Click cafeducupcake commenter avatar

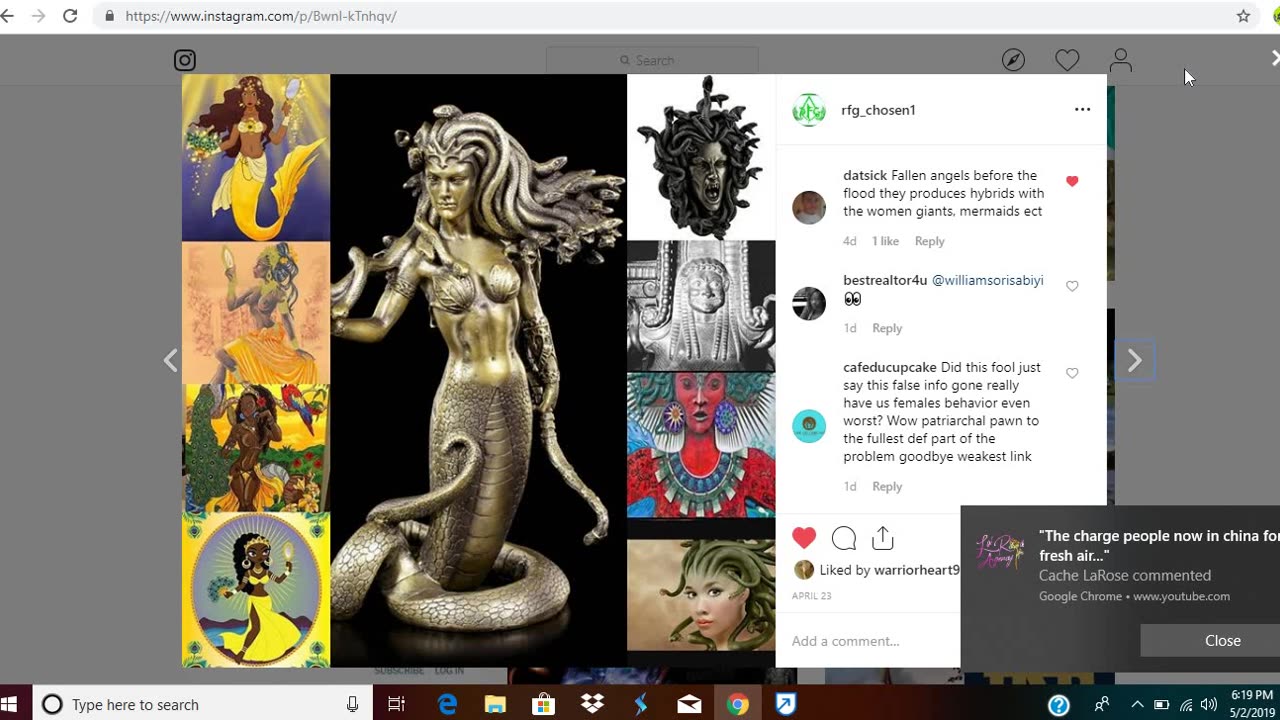pos(809,426)
